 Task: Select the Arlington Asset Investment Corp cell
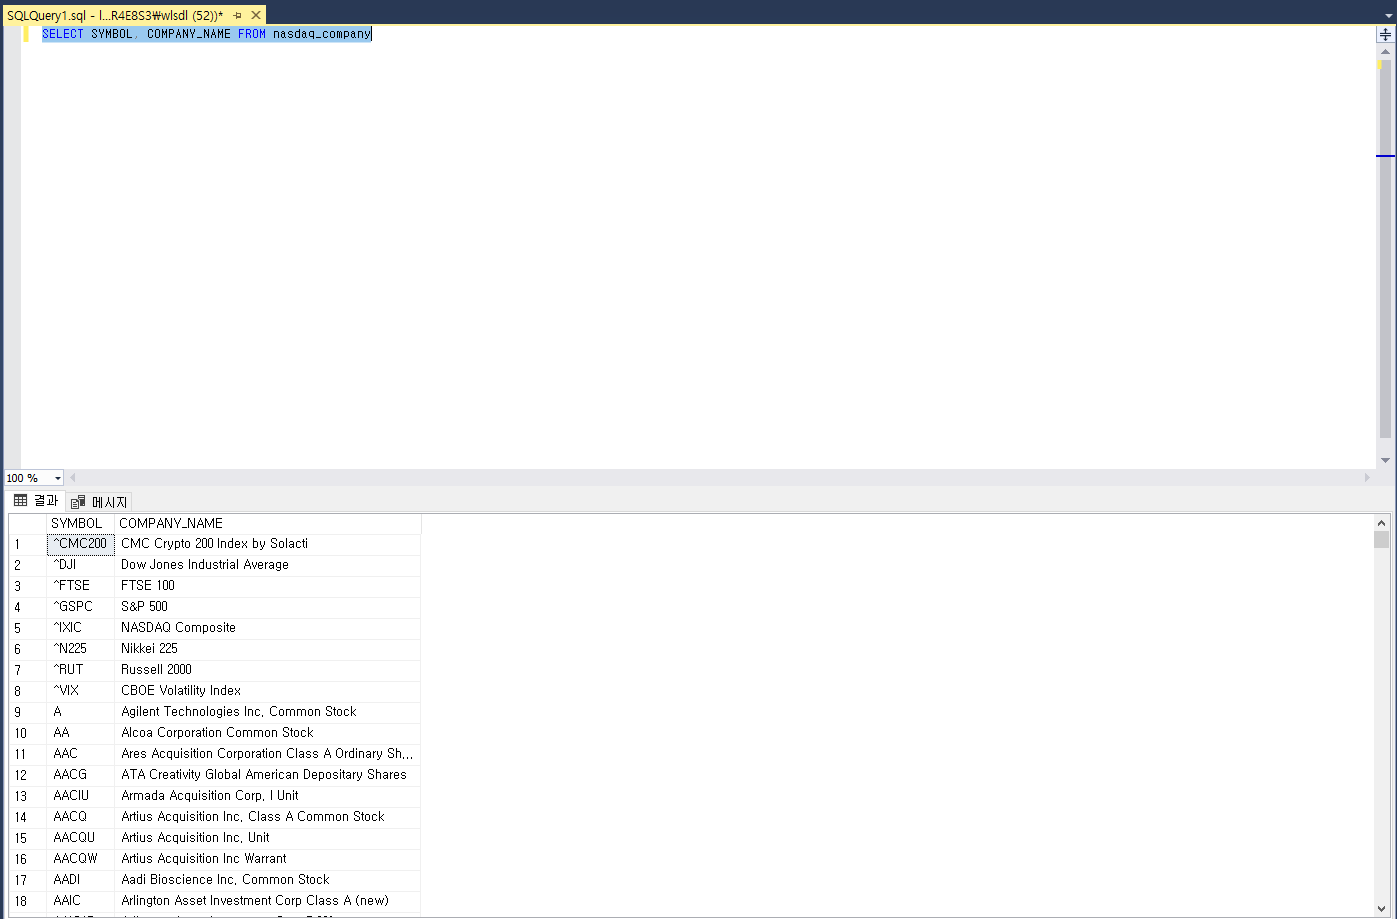point(267,901)
